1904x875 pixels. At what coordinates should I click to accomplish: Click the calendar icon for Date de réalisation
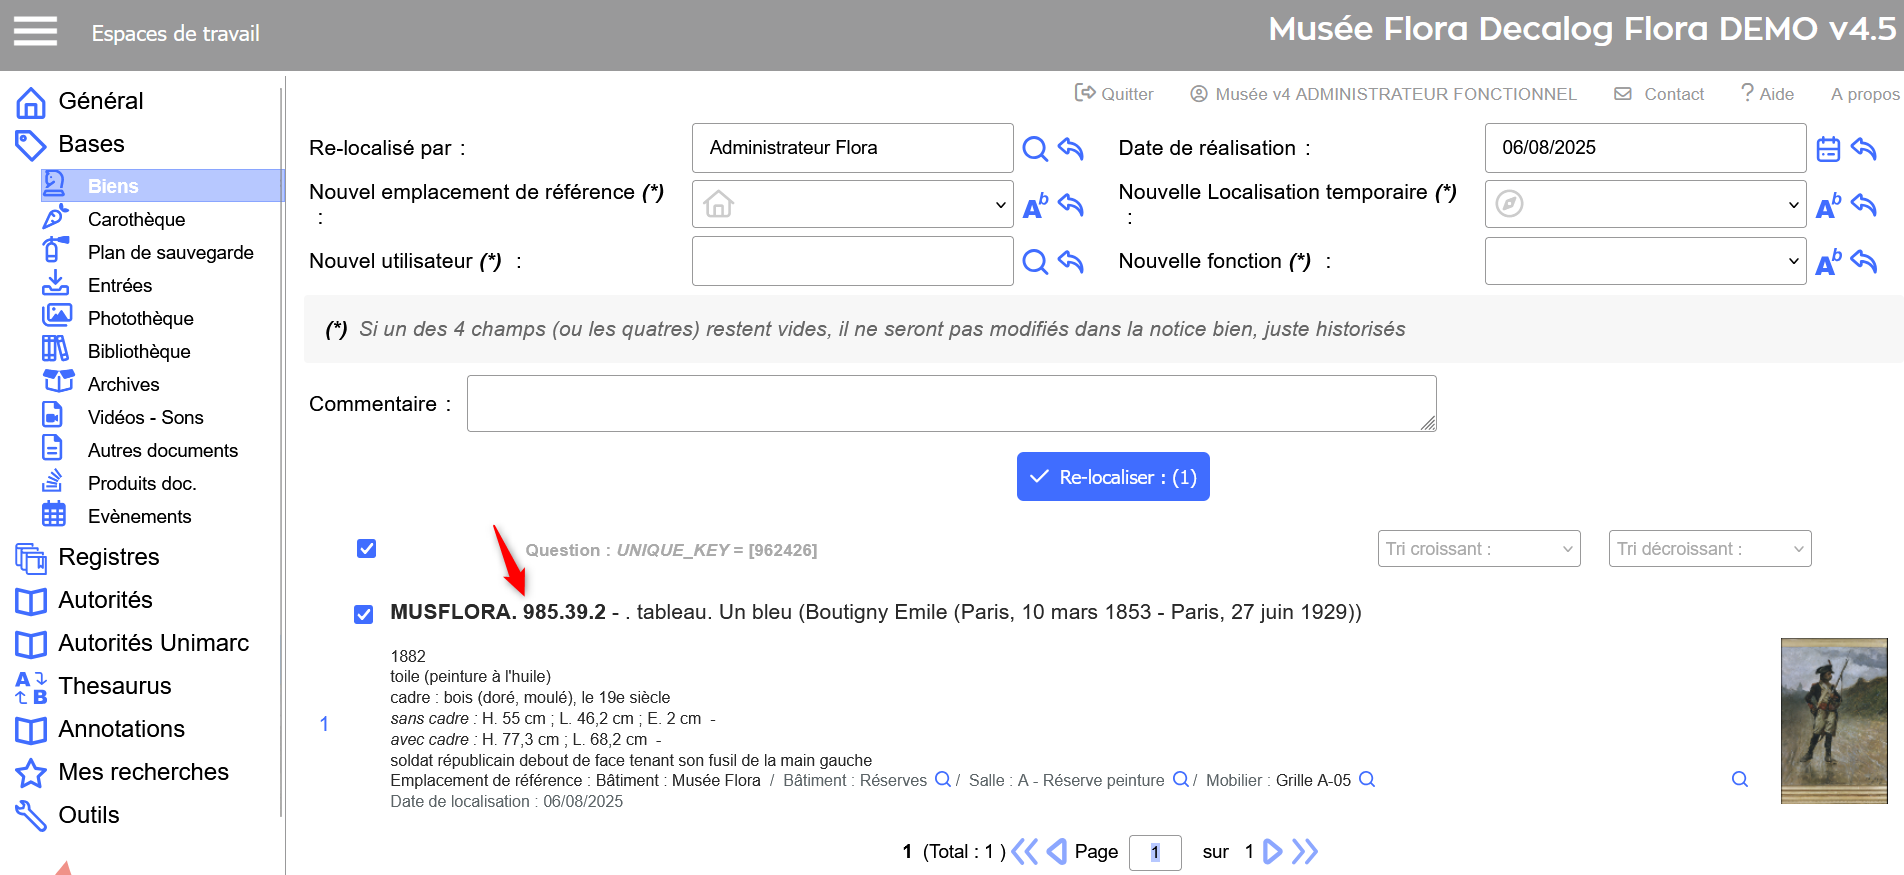pos(1828,149)
